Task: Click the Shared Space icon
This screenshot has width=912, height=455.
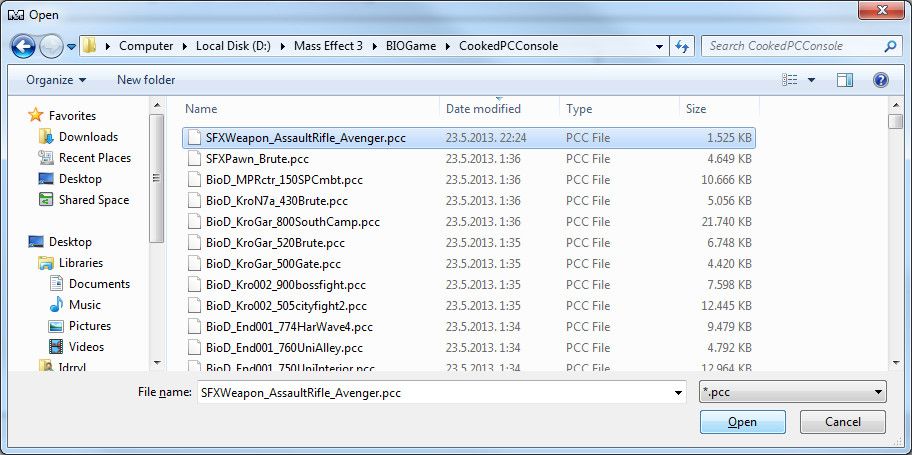Action: pyautogui.click(x=46, y=200)
